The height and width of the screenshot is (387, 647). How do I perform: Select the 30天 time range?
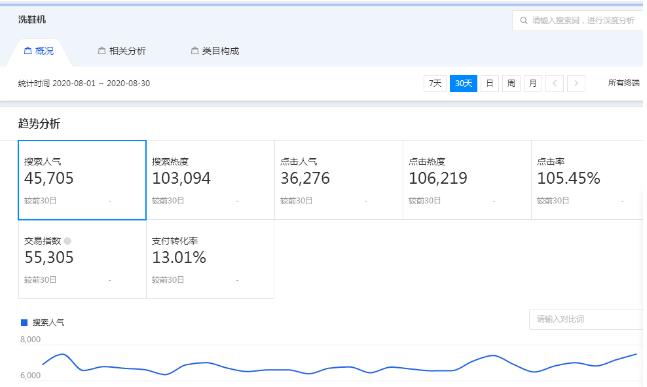point(463,83)
